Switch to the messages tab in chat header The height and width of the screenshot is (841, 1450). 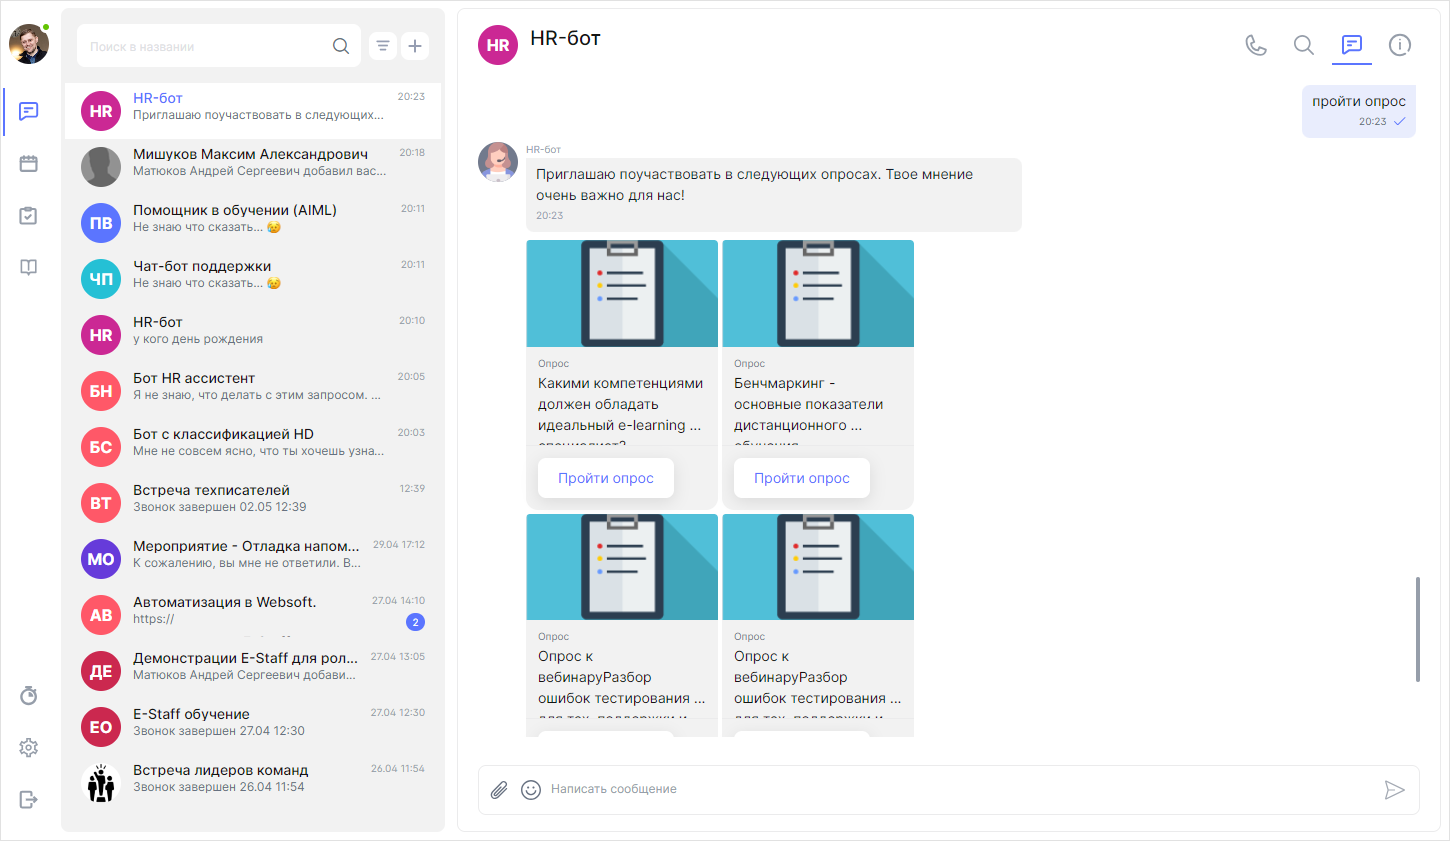click(x=1352, y=45)
